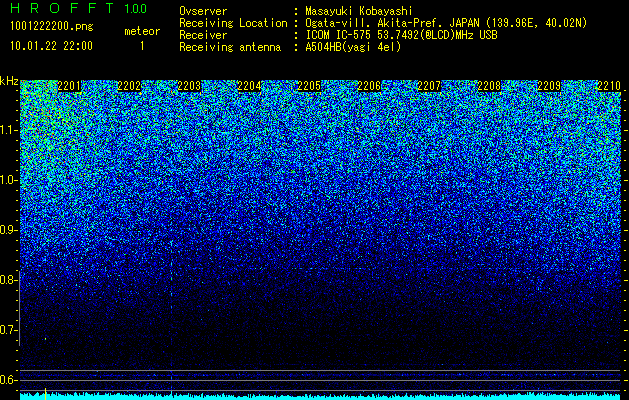Viewport: 629px width, 400px height.
Task: Click the 0.8 kHz axis label
Action: [x=8, y=280]
